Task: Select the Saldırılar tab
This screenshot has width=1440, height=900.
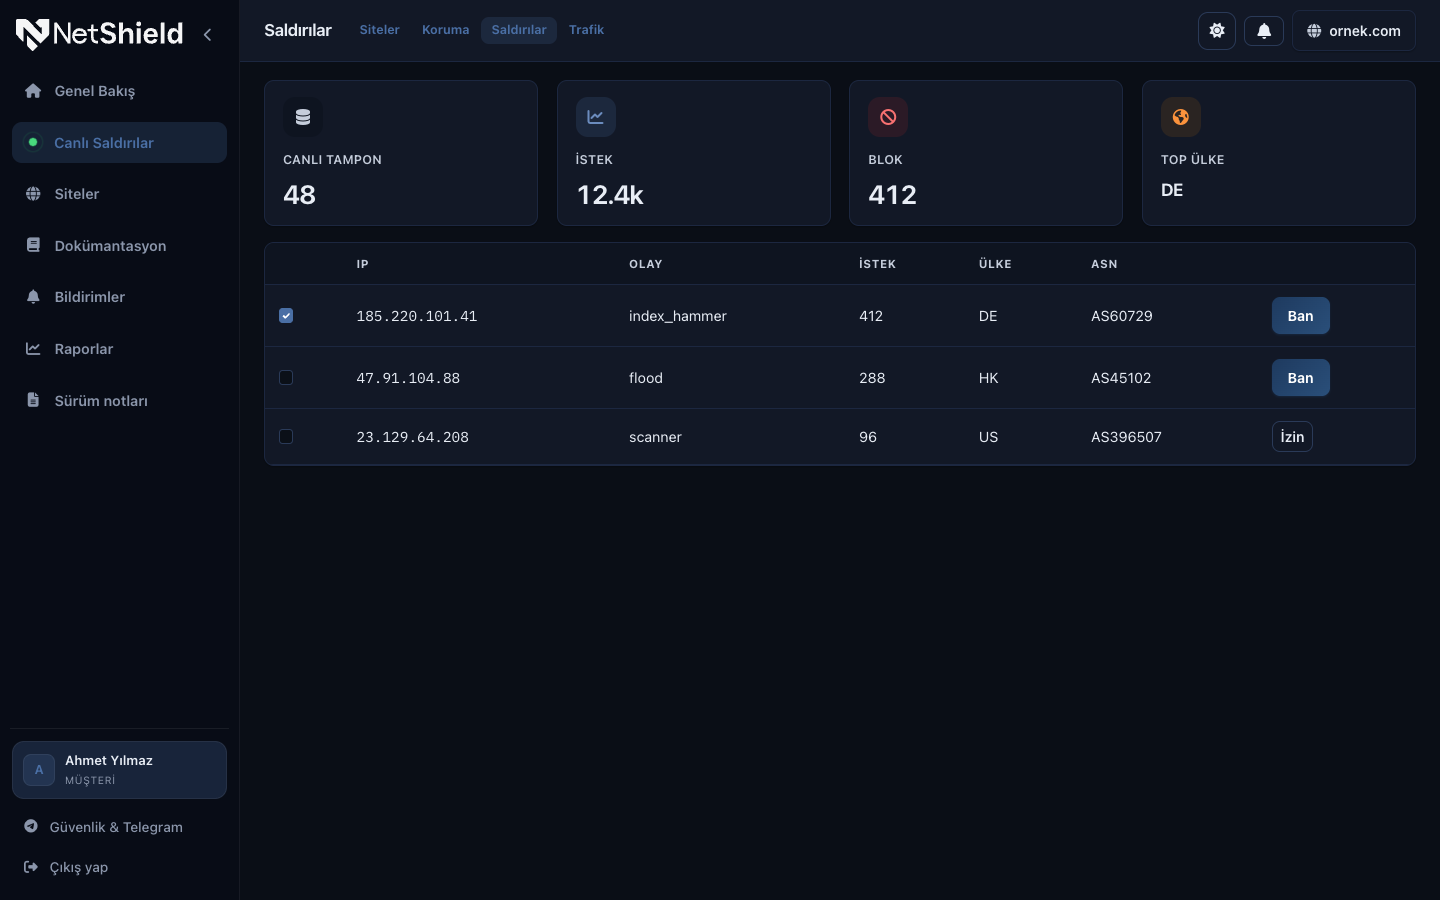Action: coord(519,30)
